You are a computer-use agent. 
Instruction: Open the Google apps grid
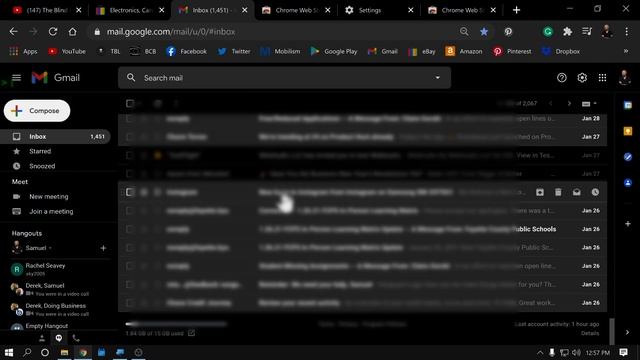coord(602,78)
